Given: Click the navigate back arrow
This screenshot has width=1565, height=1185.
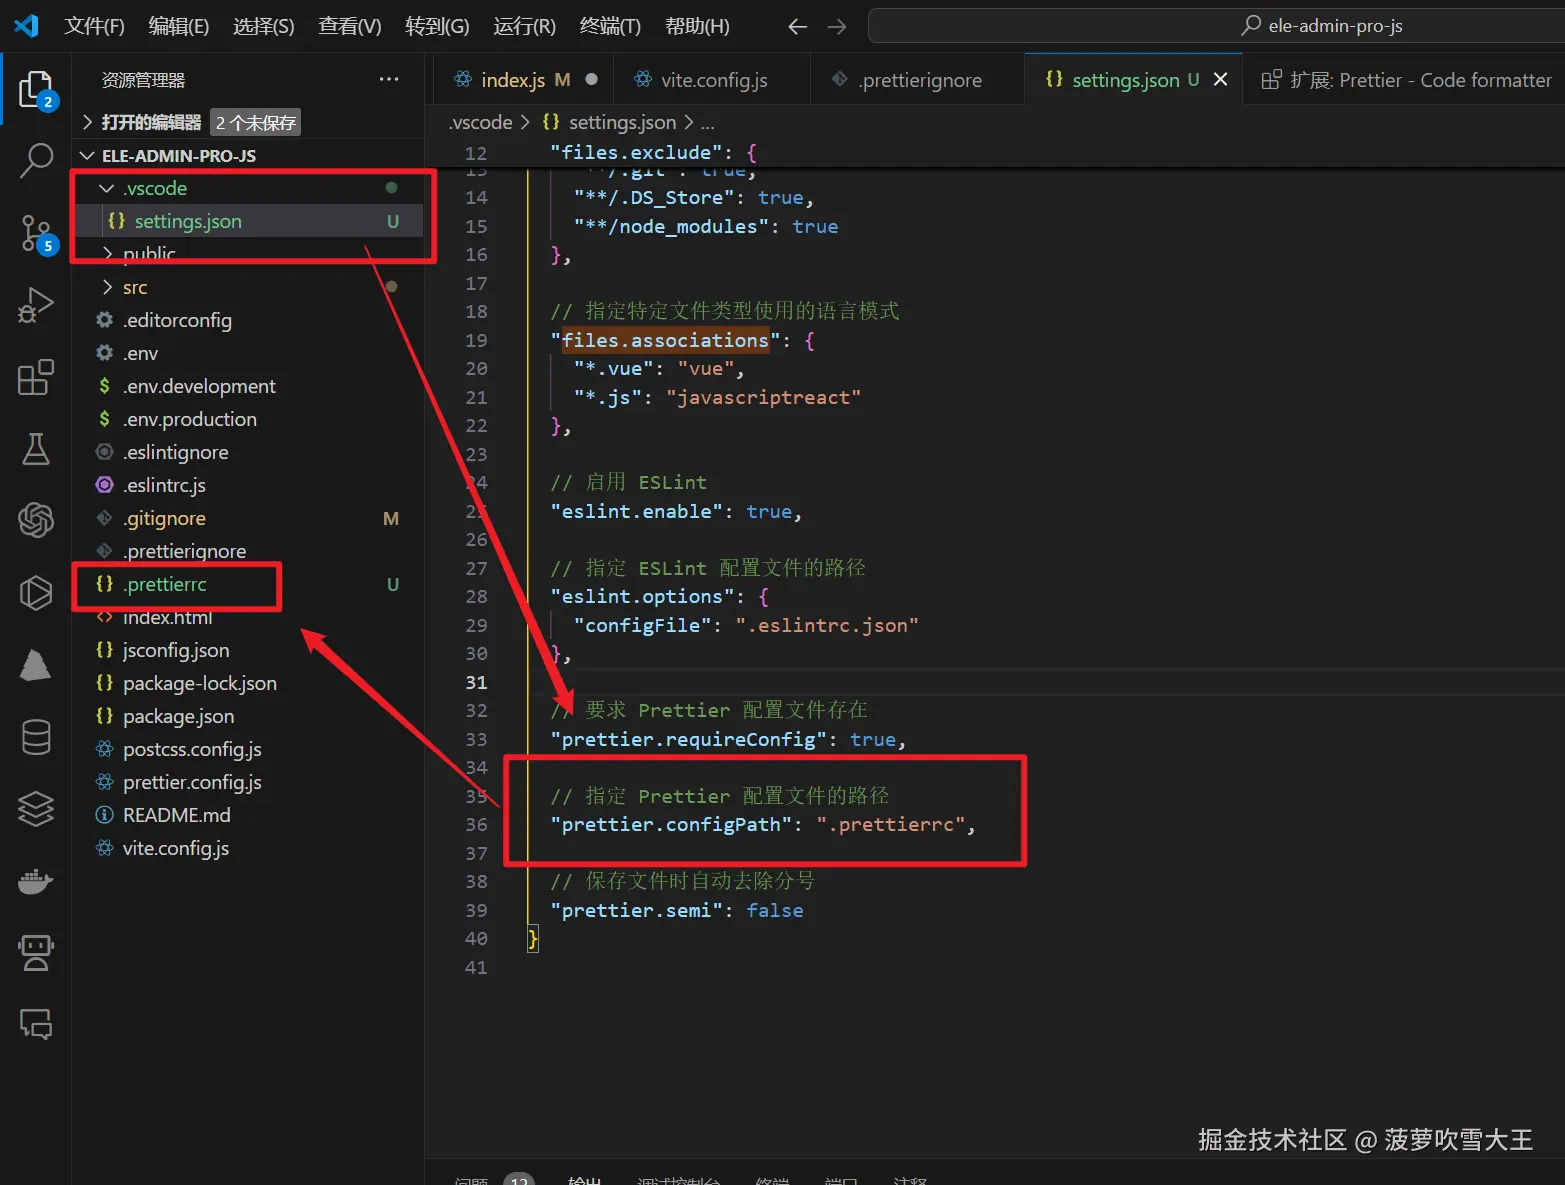Looking at the screenshot, I should [797, 27].
